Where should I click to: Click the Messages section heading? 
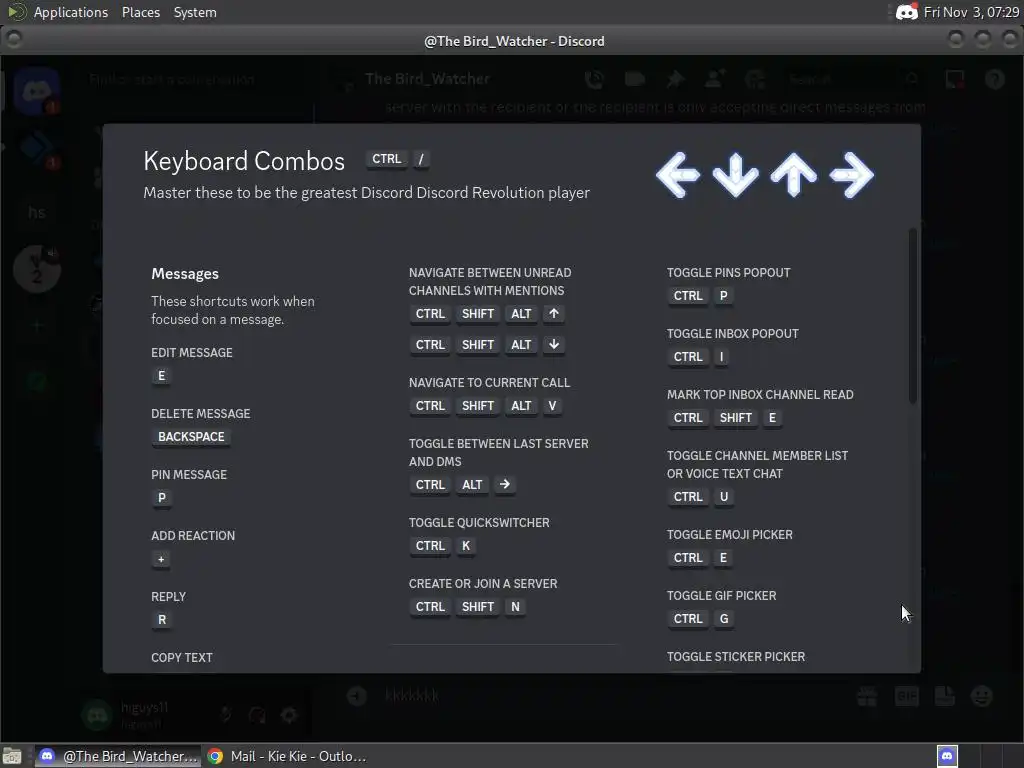[x=185, y=274]
